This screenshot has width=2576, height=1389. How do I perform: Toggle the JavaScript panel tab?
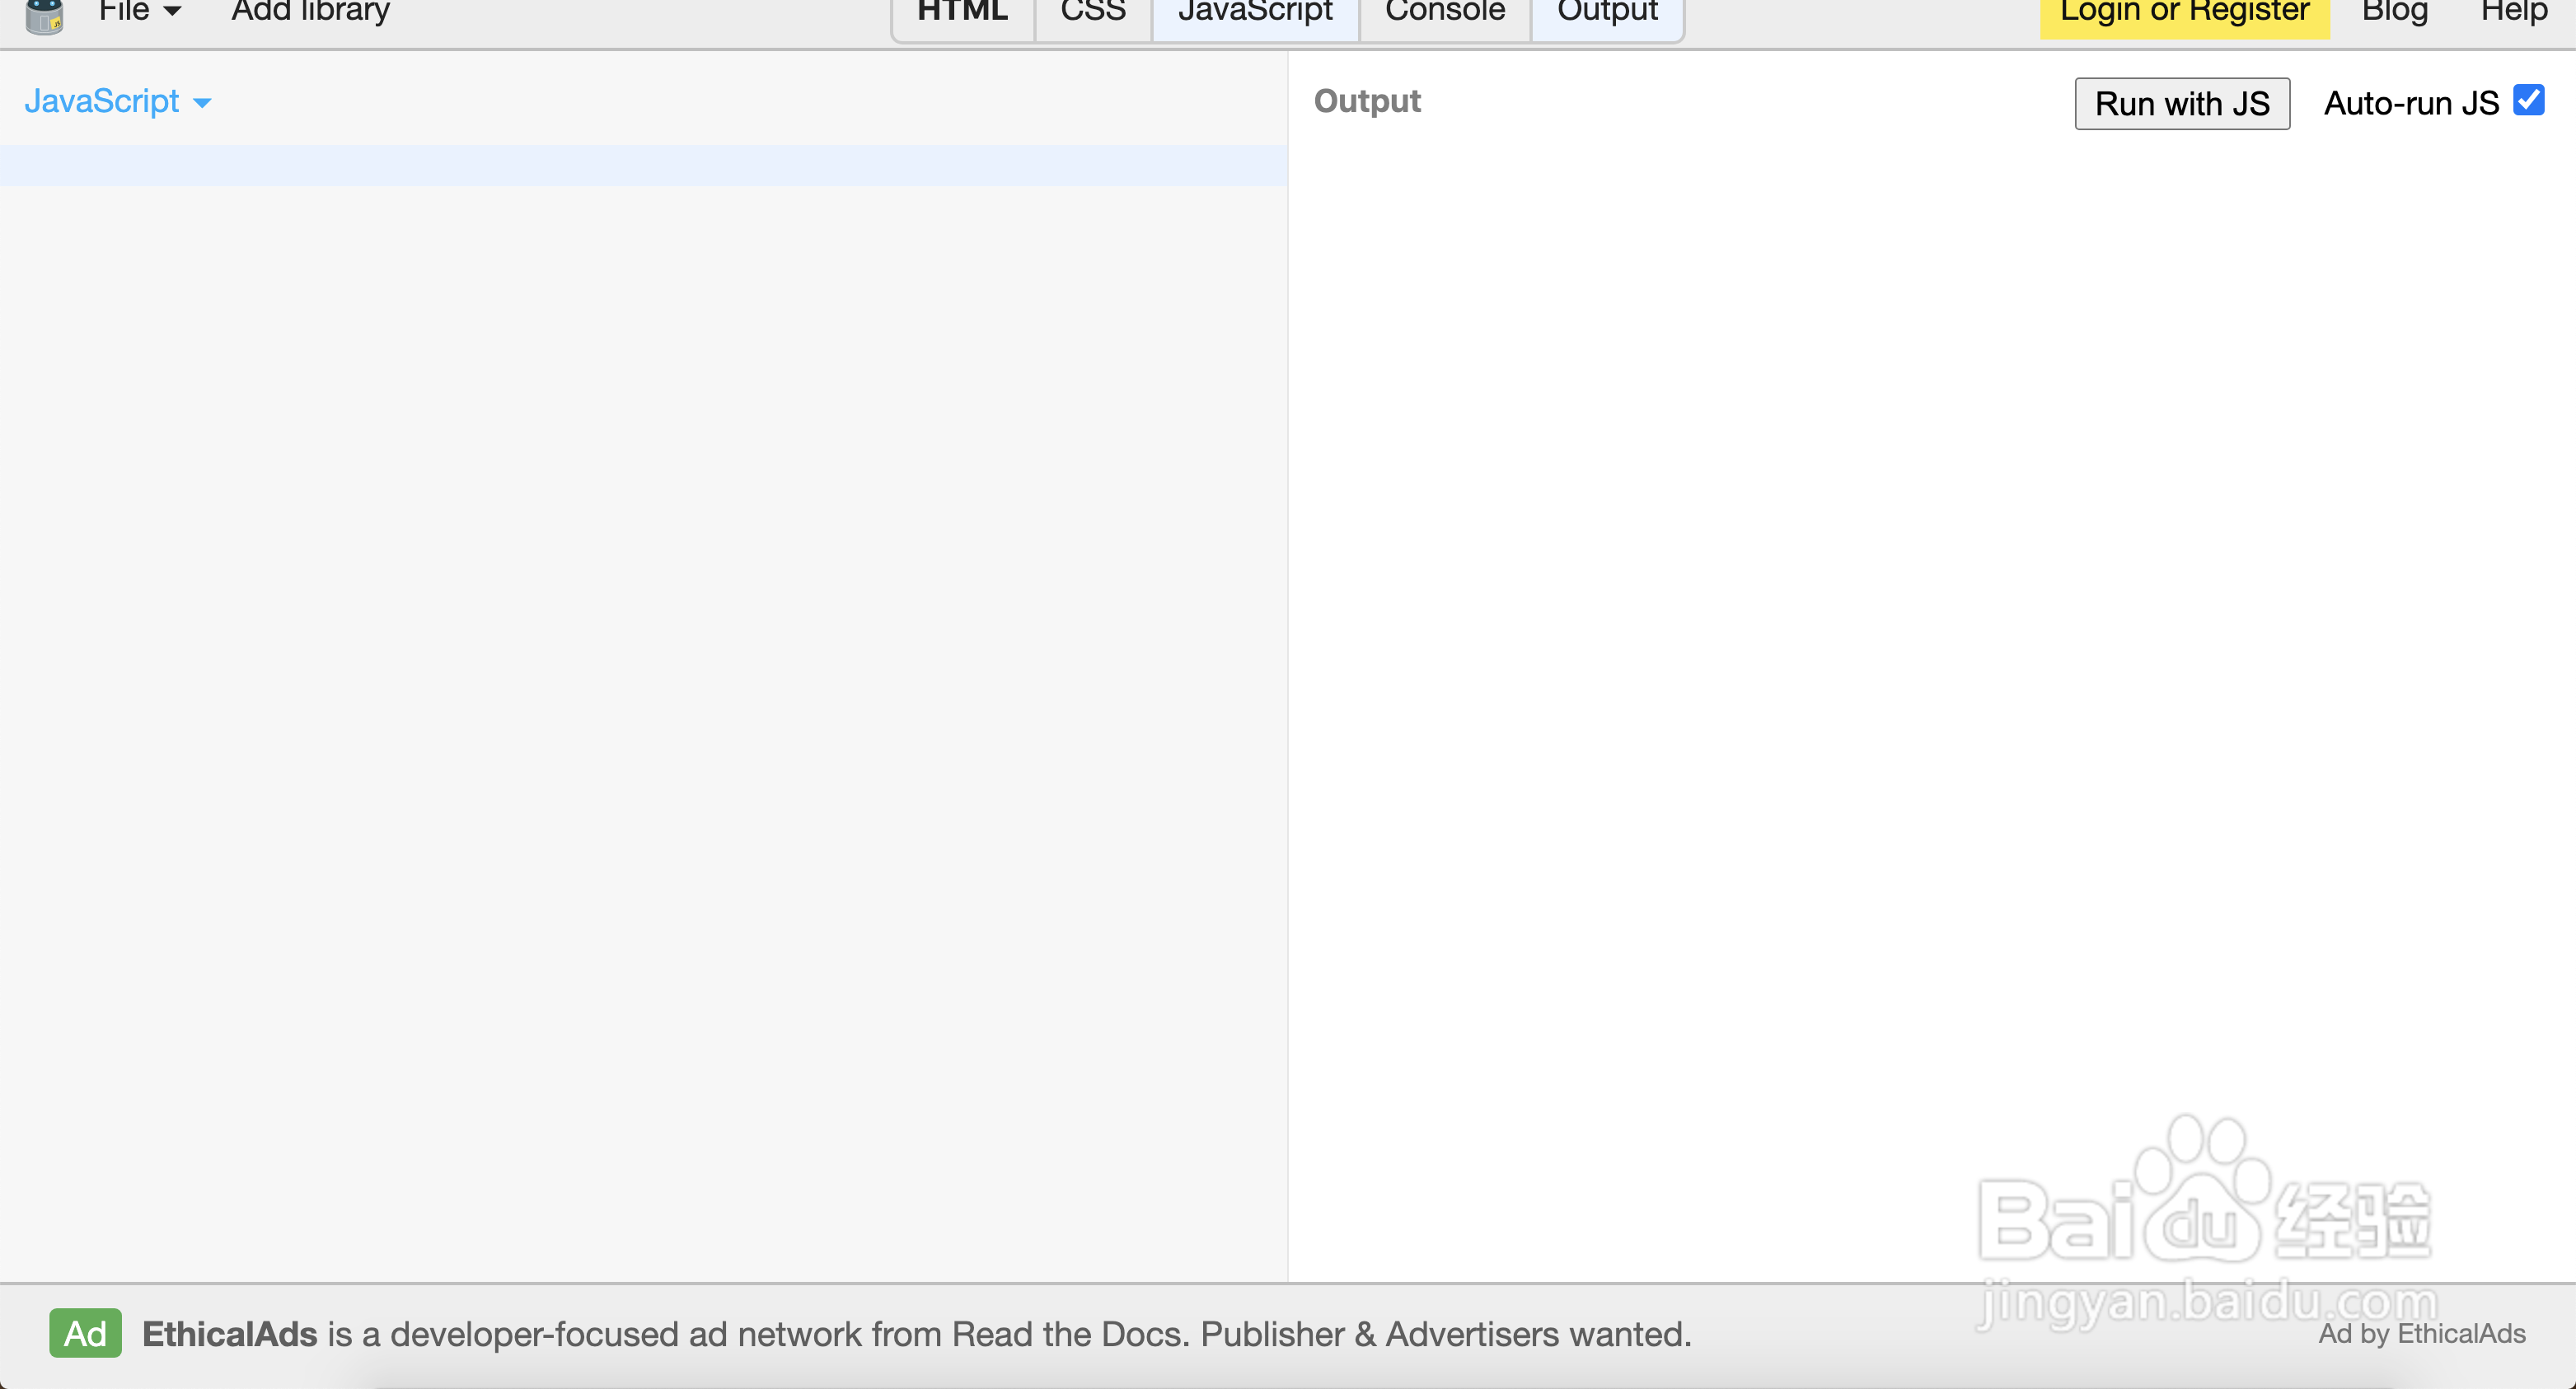point(1255,12)
